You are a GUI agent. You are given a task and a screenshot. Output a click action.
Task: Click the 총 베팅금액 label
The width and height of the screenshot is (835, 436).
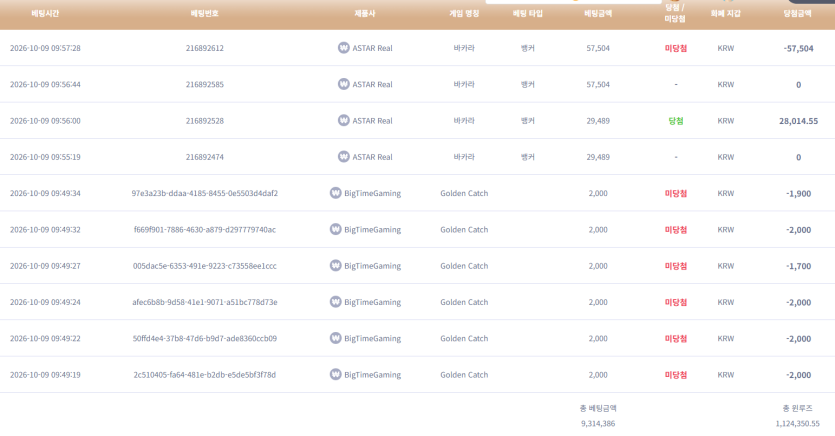pyautogui.click(x=598, y=408)
